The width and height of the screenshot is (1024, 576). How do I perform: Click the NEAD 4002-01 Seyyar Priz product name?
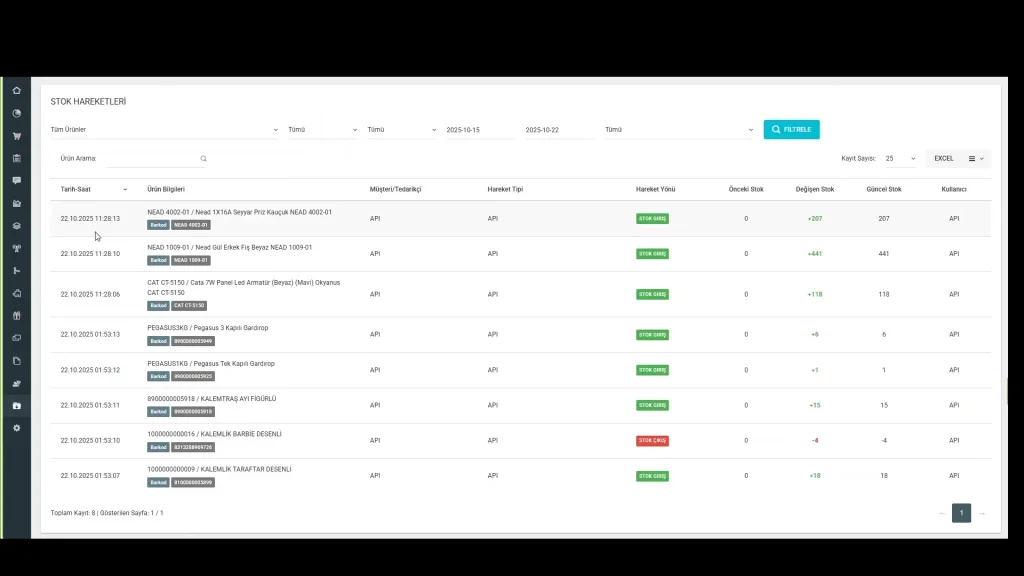pyautogui.click(x=240, y=212)
